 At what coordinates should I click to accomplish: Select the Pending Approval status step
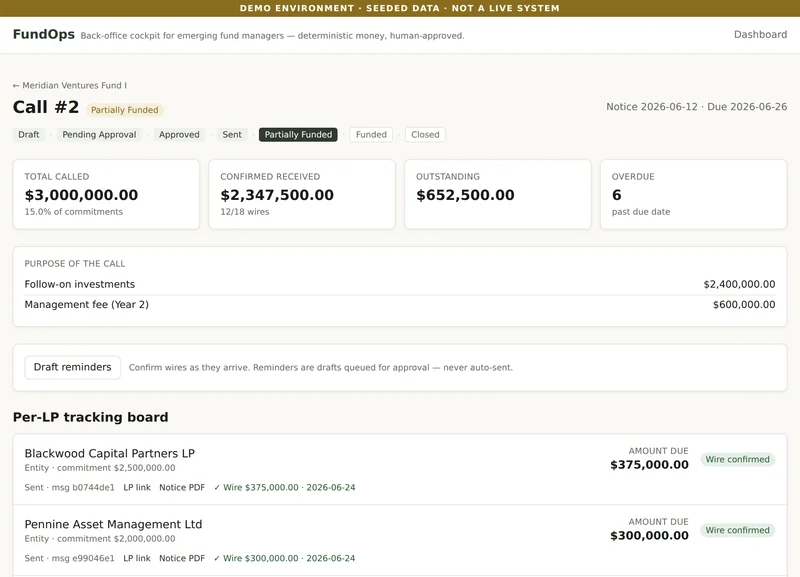point(99,135)
